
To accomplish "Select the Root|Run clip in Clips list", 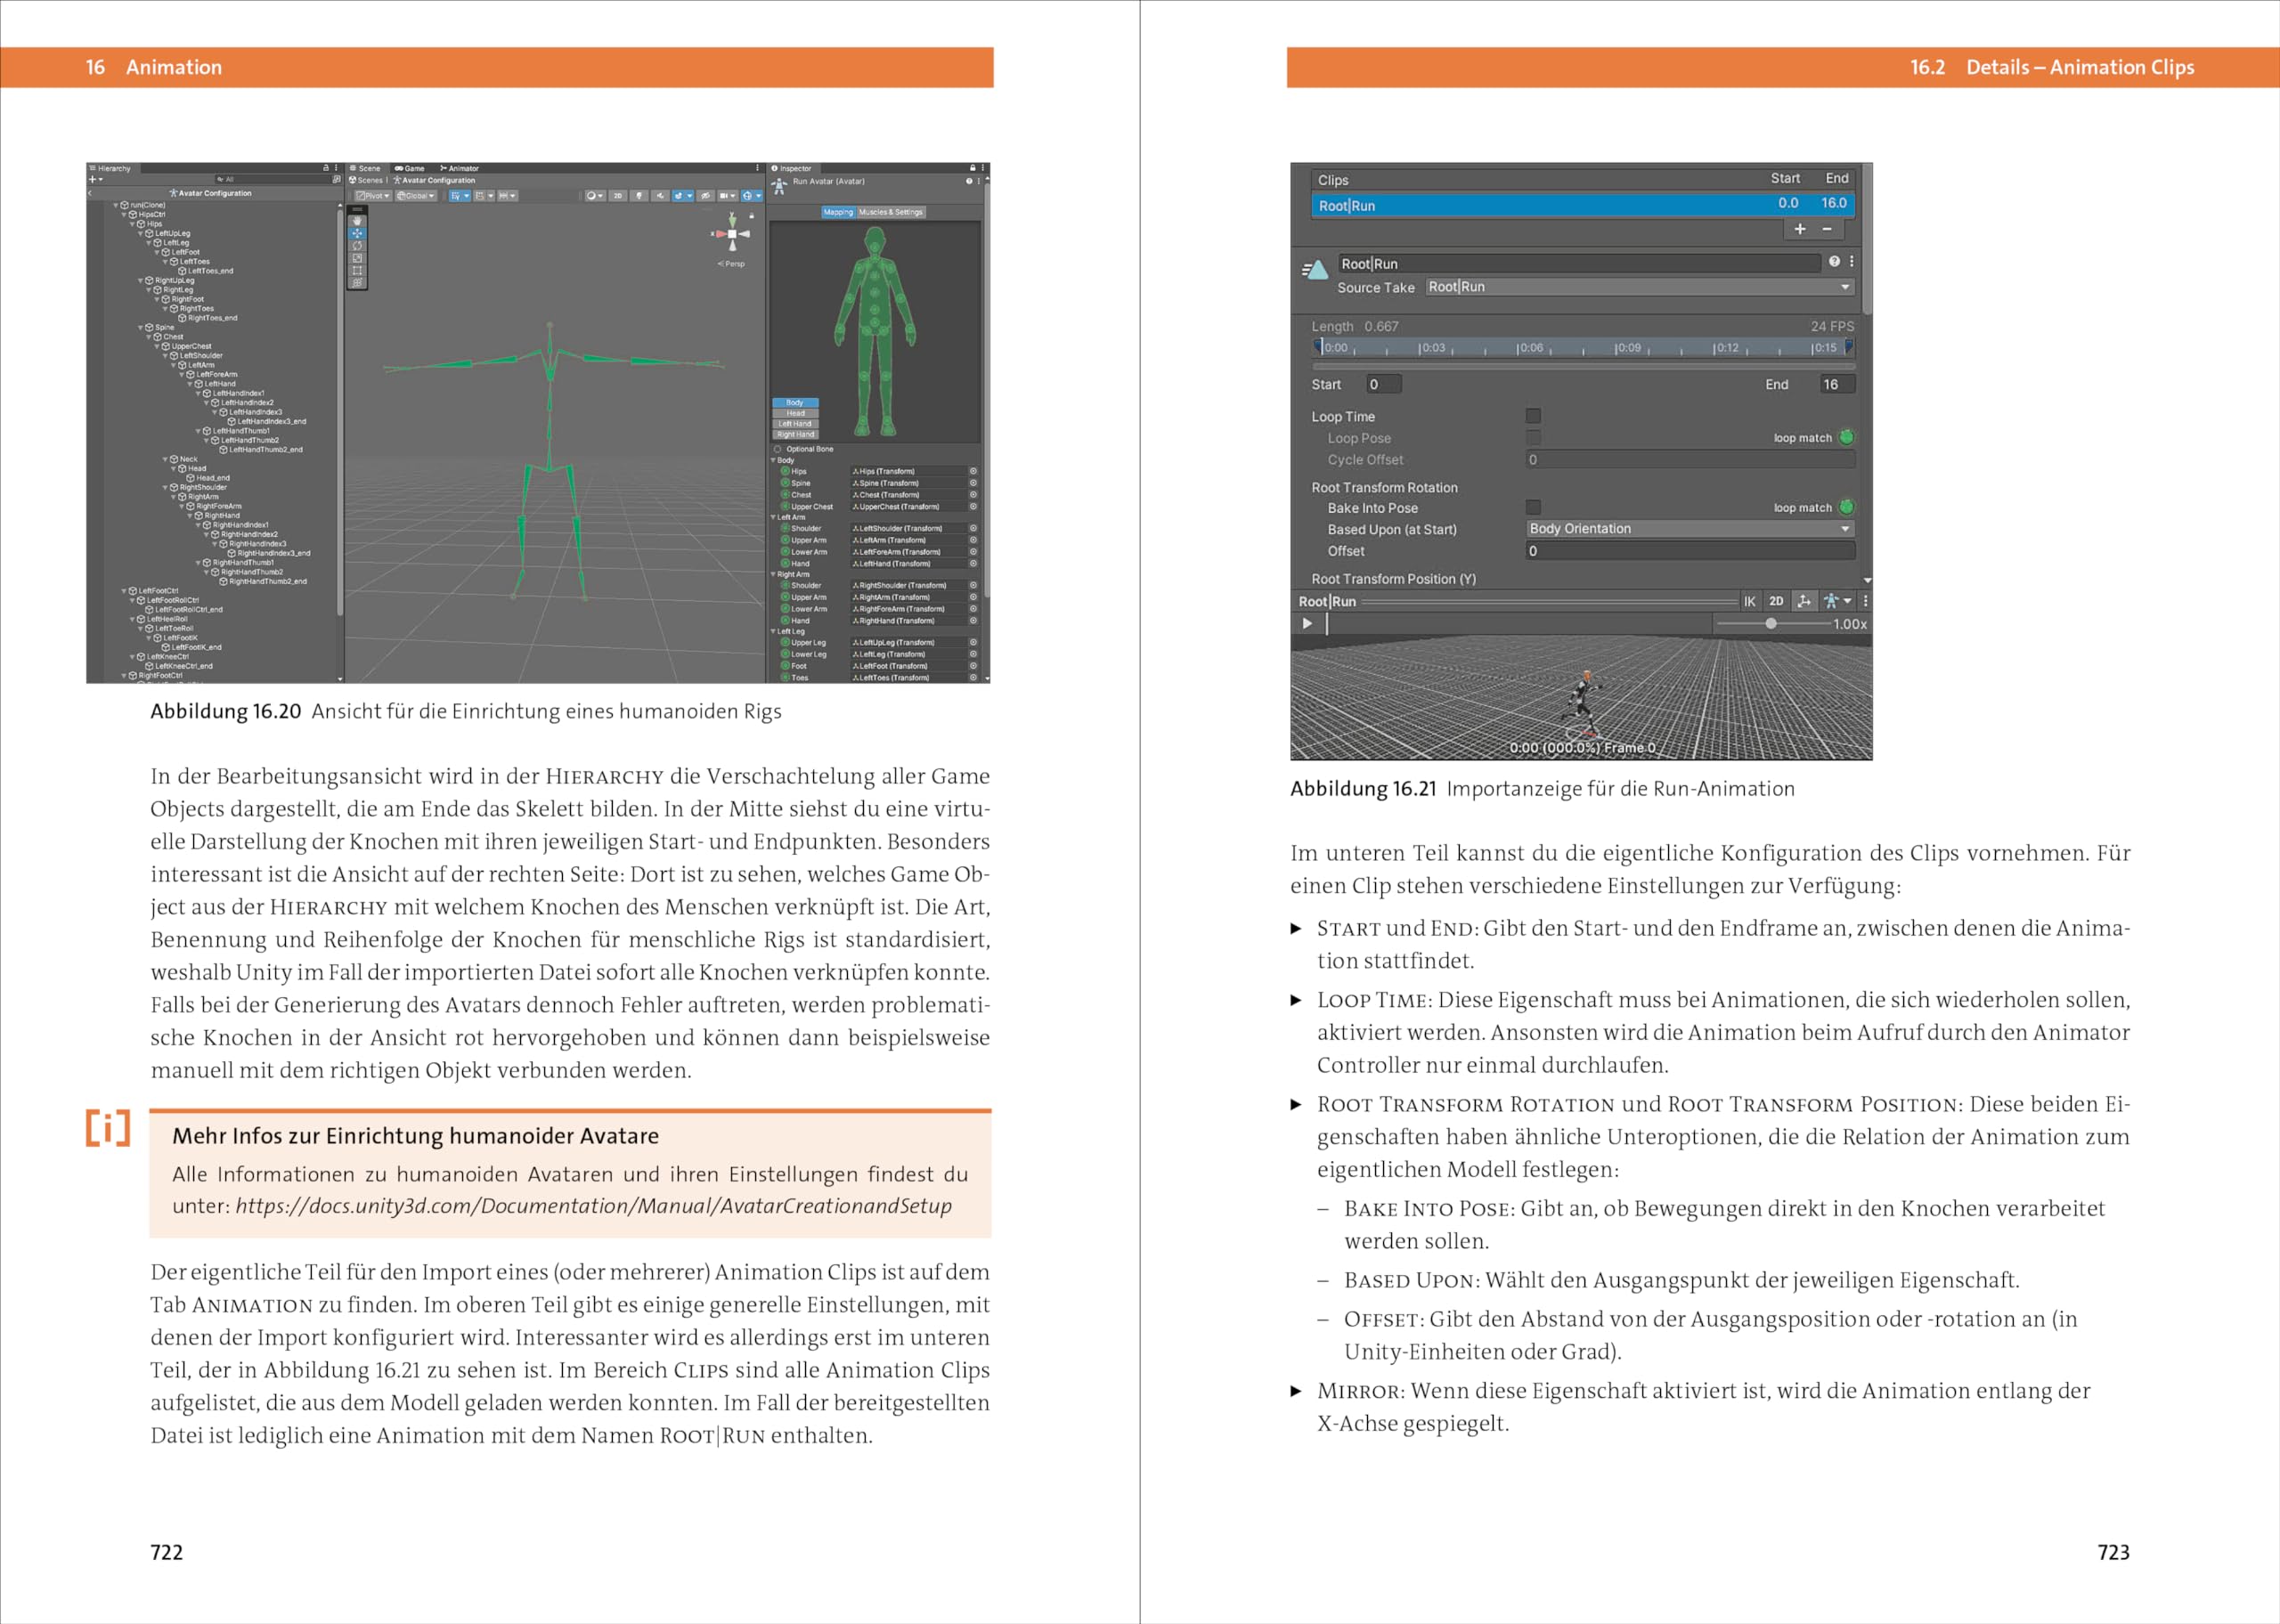I will tap(1583, 204).
